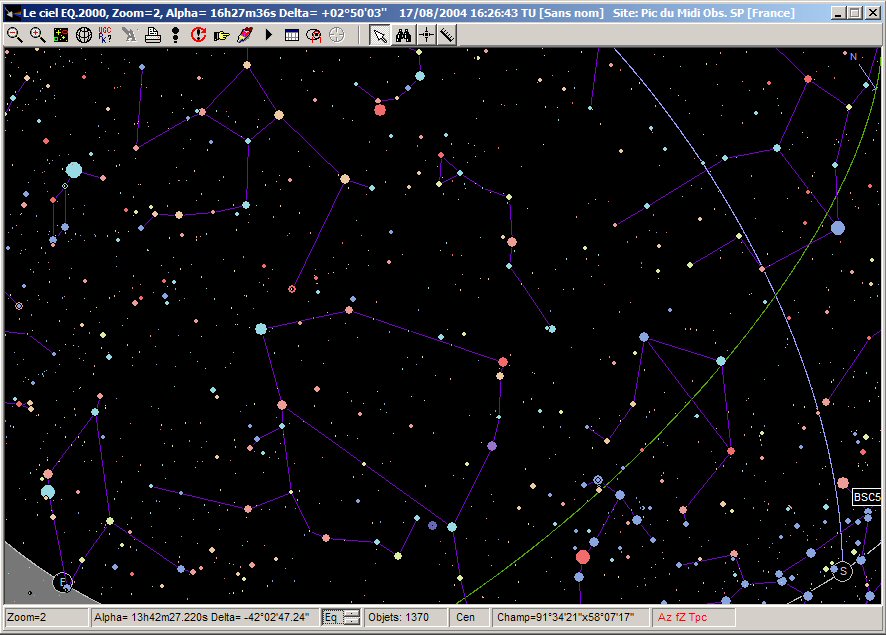This screenshot has height=635, width=886.
Task: Click the pointing hand icon
Action: click(x=222, y=35)
